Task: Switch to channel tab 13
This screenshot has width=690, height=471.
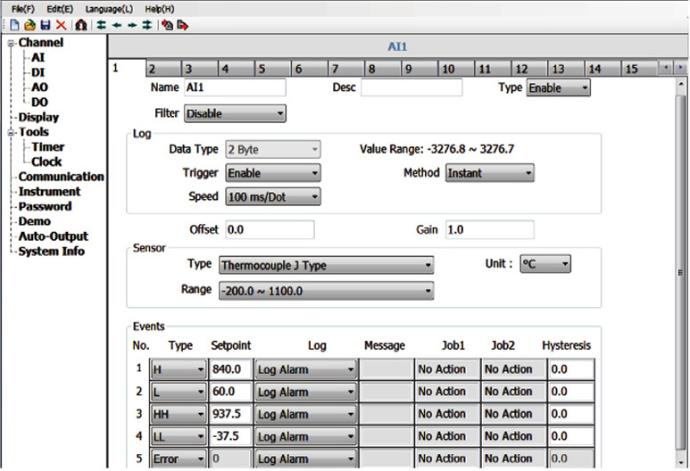Action: 566,69
